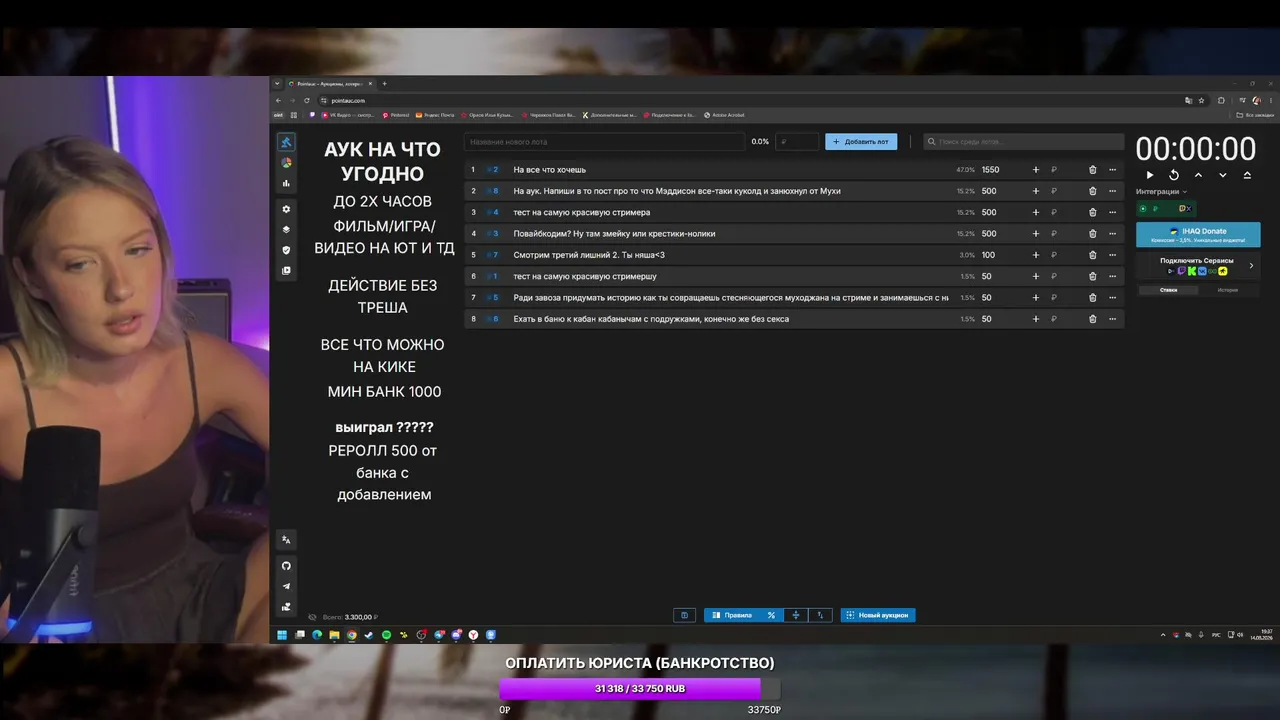Open the GitHub link icon
This screenshot has height=720, width=1280.
click(286, 566)
